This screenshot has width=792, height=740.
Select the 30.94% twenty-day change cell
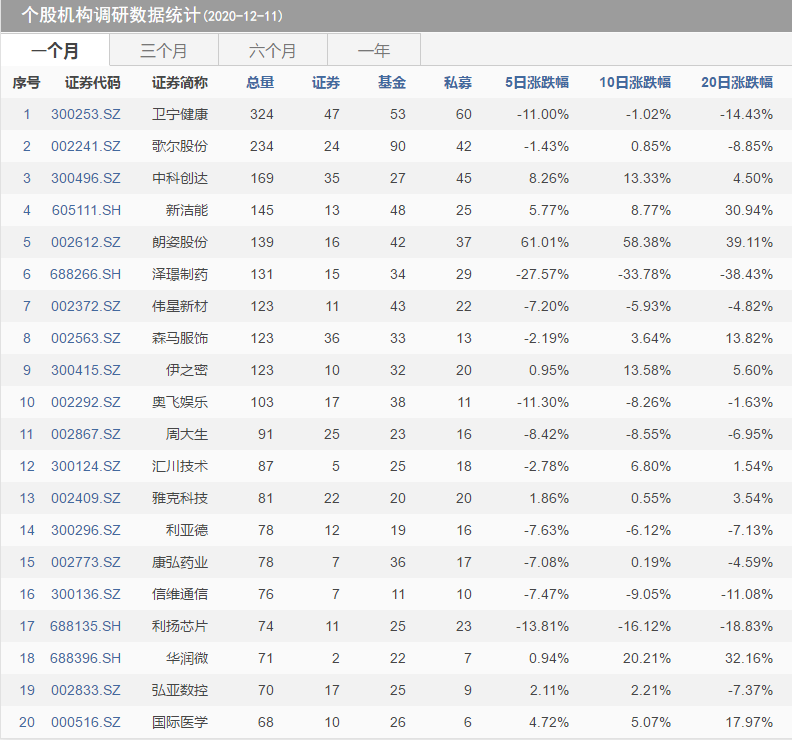[x=749, y=210]
